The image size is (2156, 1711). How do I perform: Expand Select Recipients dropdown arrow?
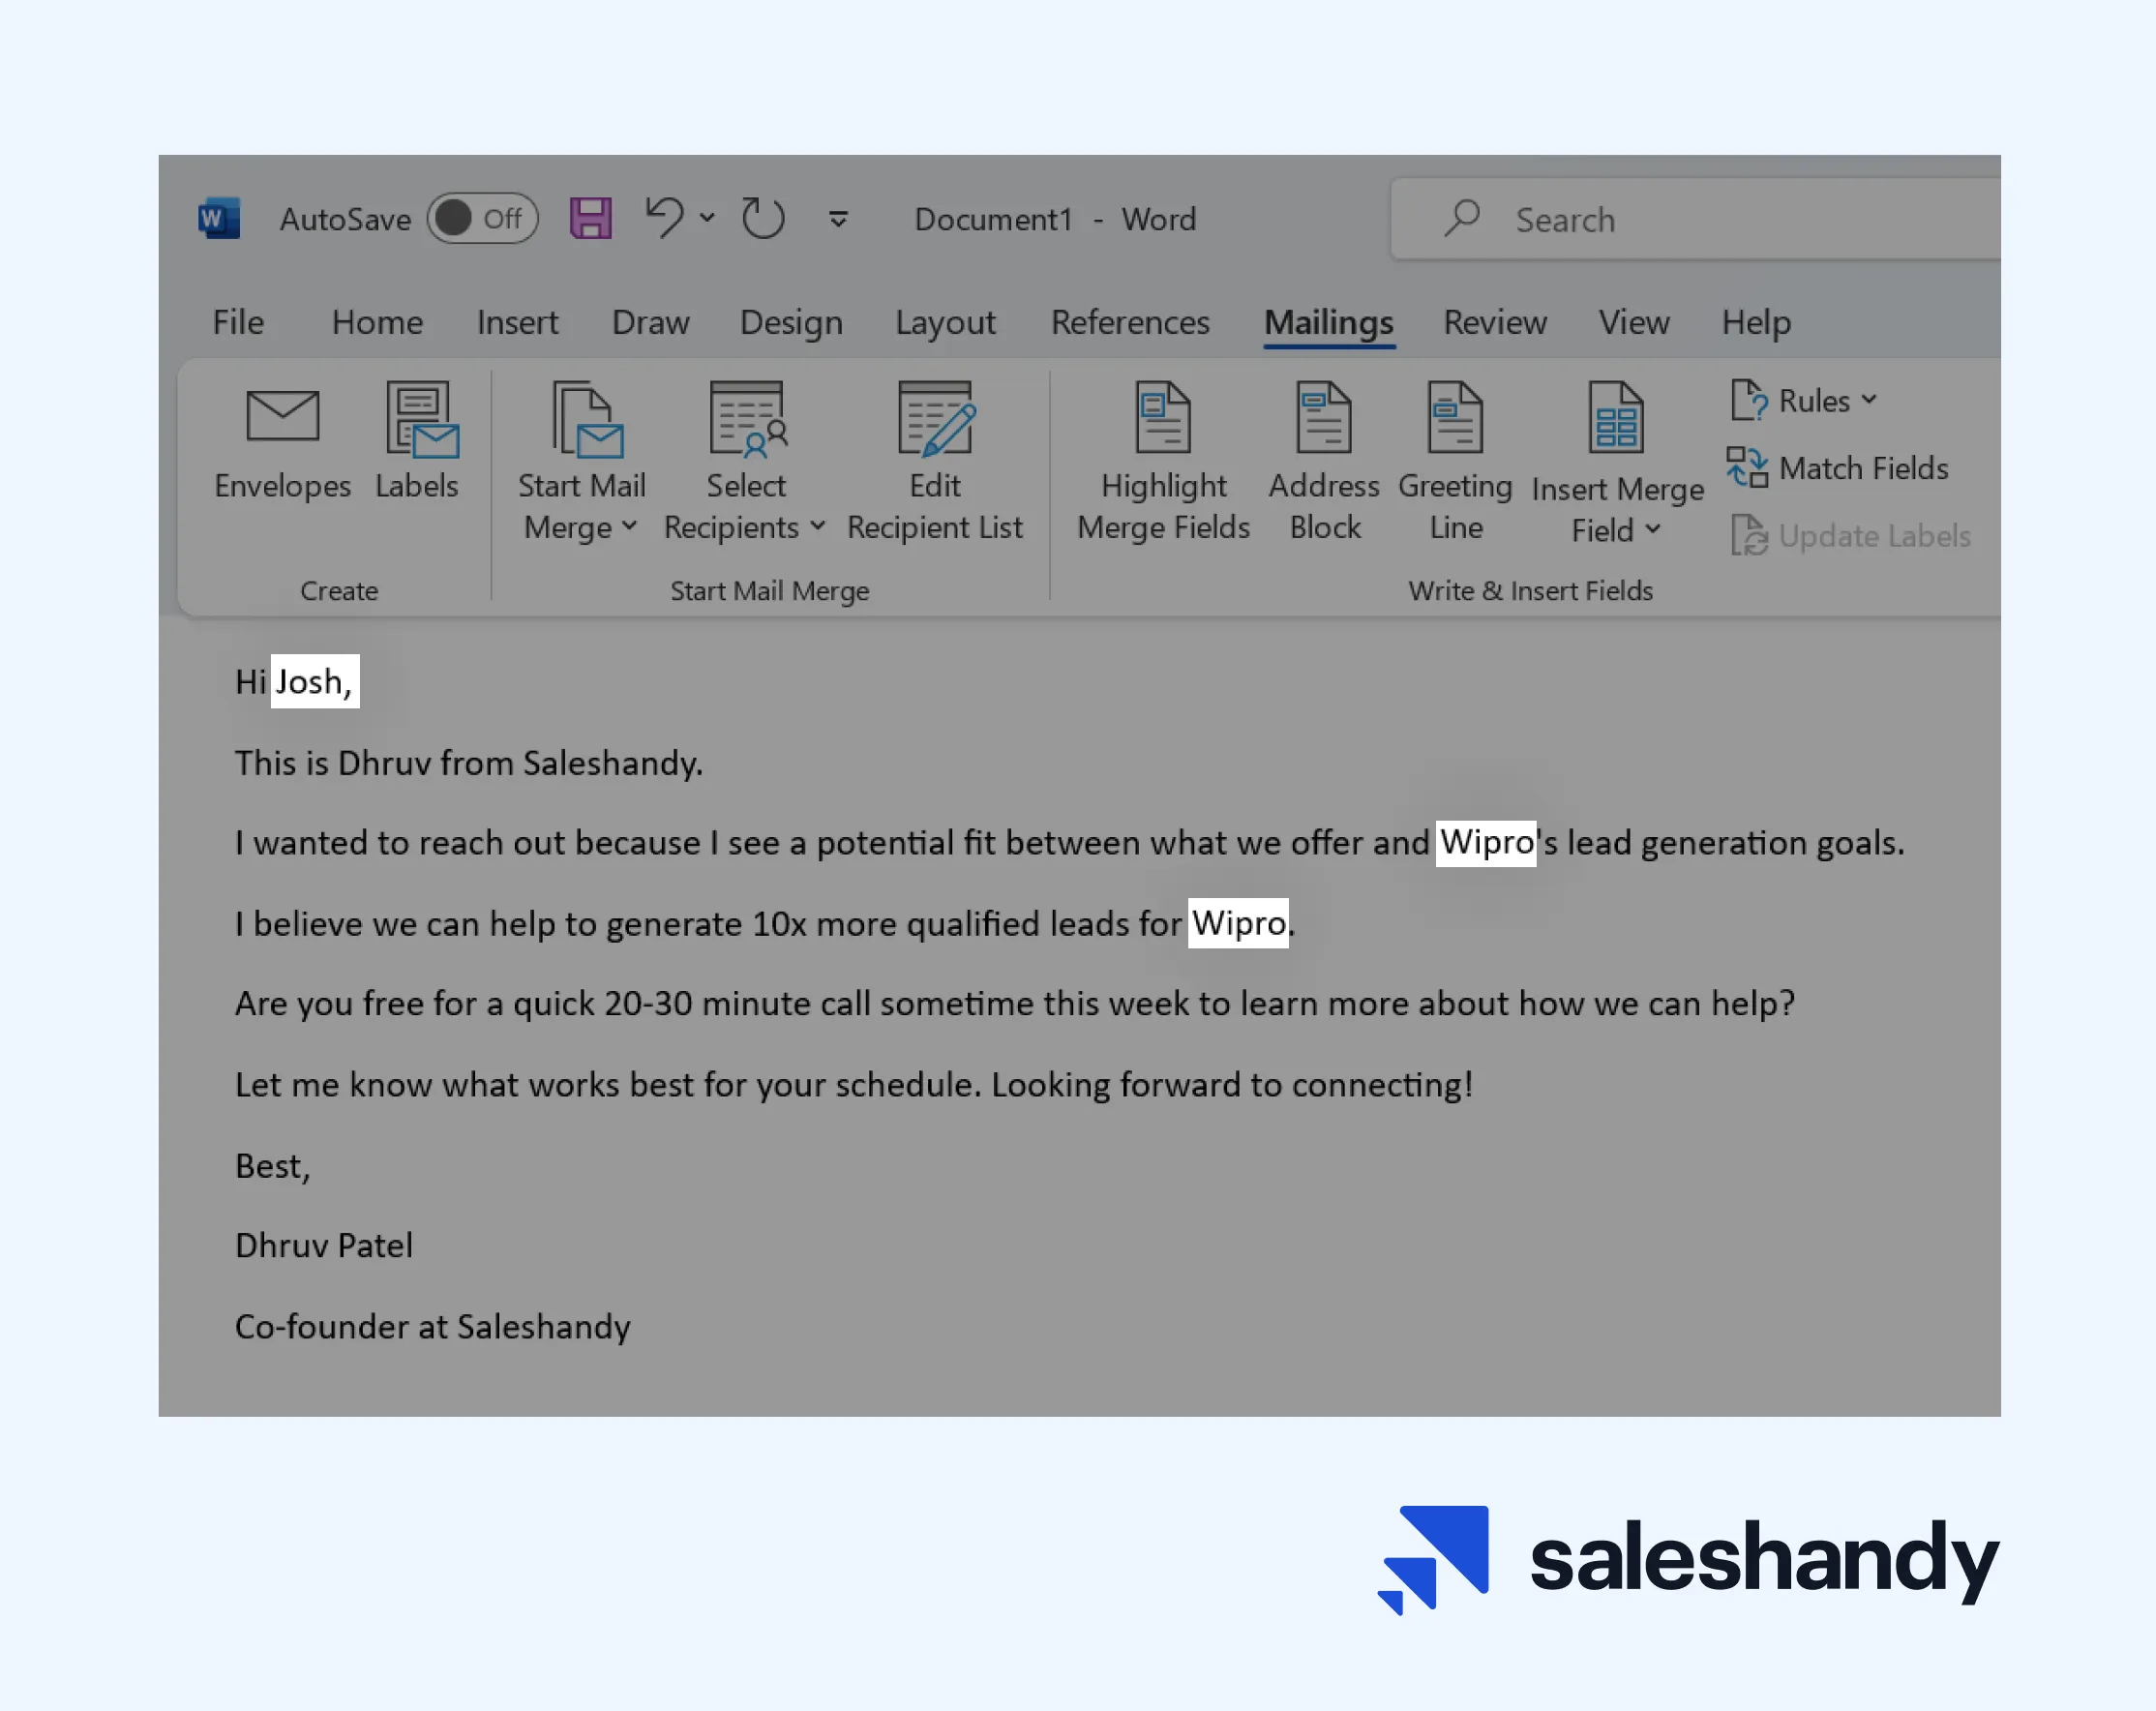coord(818,526)
